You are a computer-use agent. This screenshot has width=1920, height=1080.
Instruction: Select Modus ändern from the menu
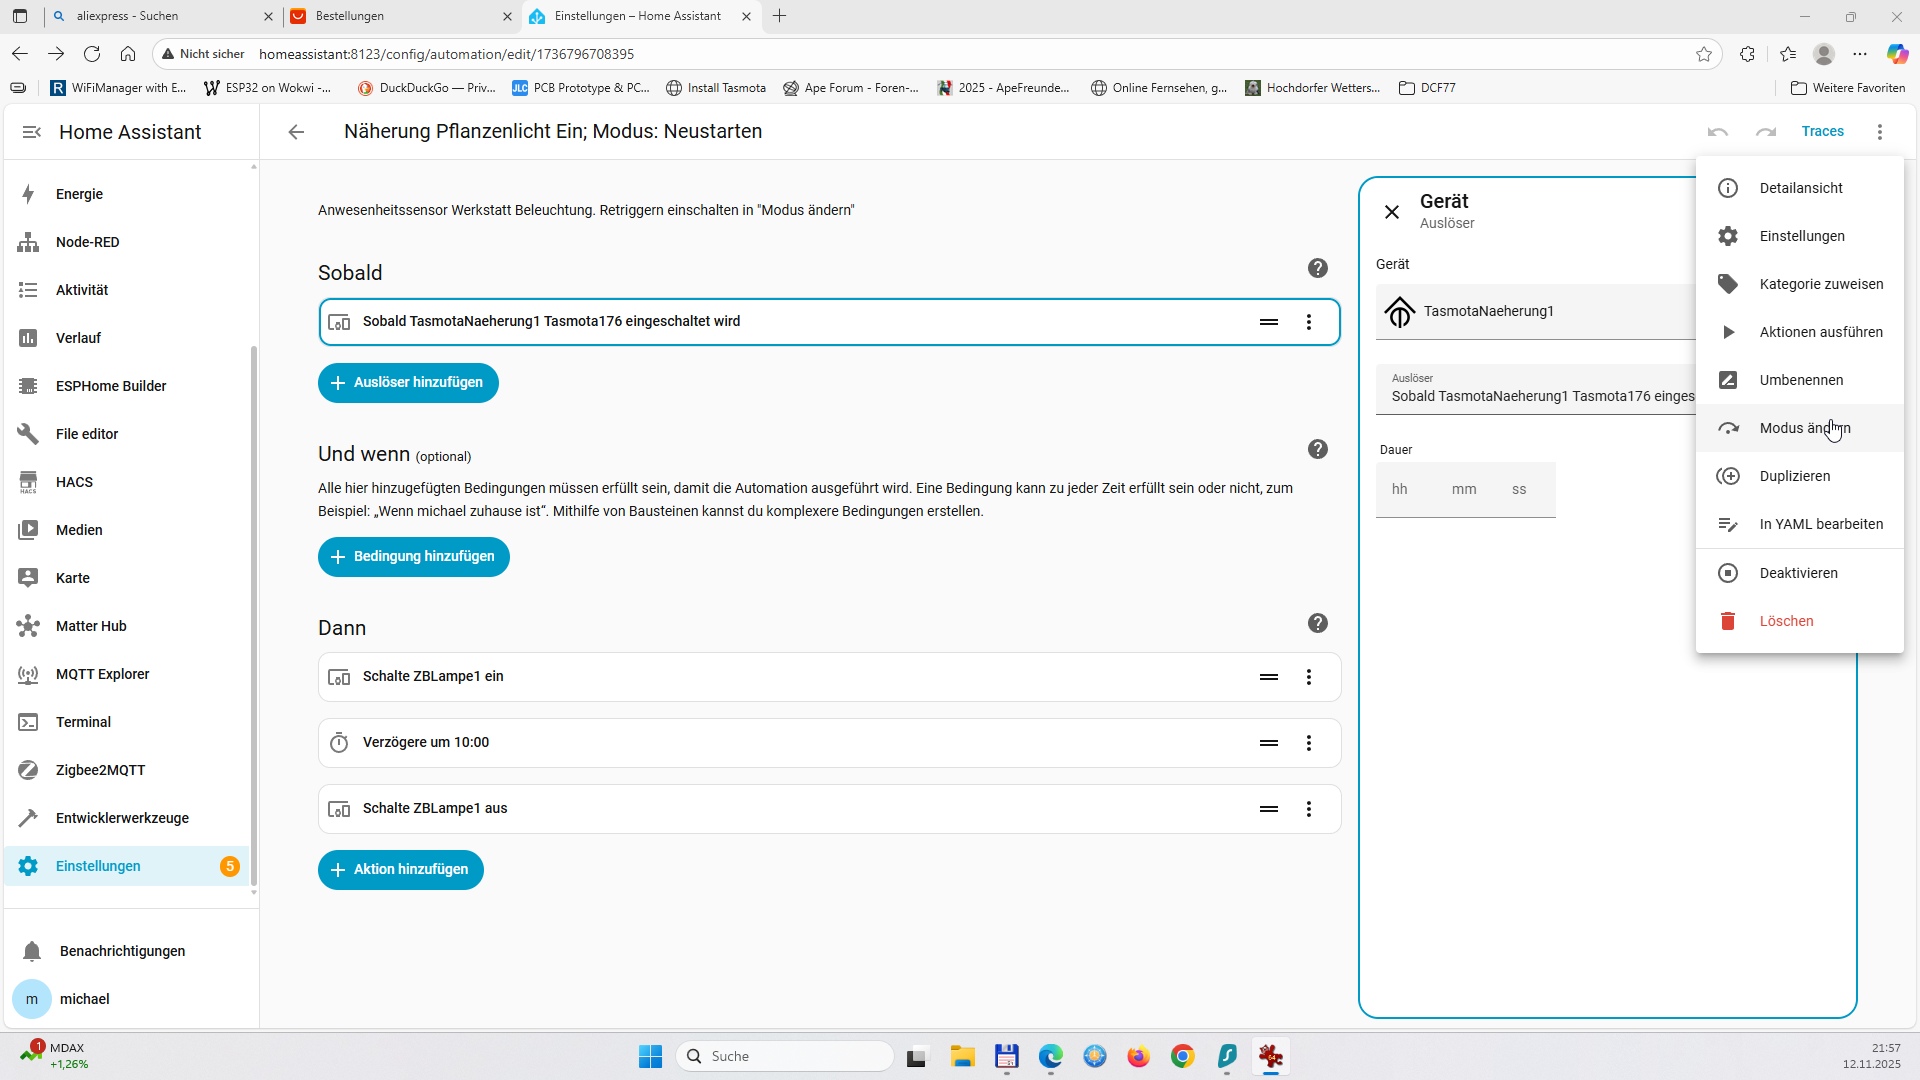point(1804,428)
